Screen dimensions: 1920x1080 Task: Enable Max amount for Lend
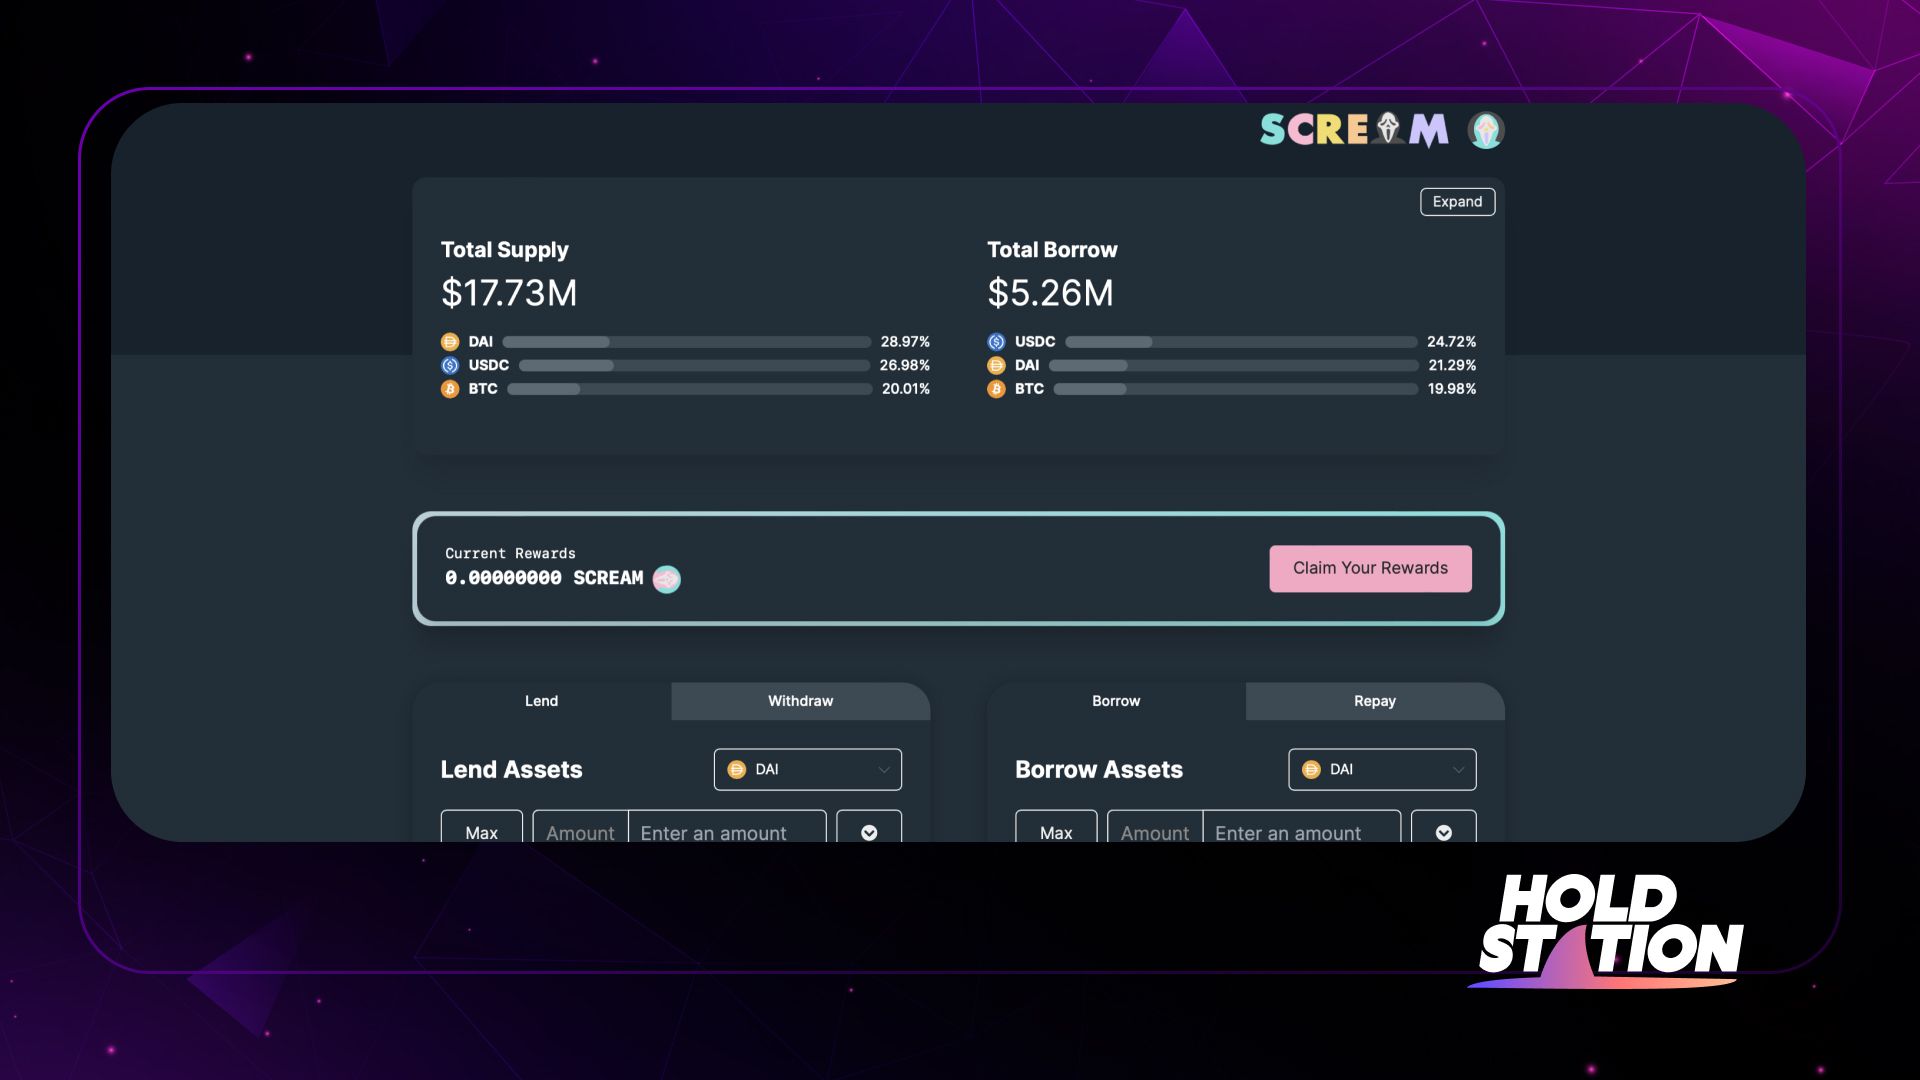pos(481,832)
